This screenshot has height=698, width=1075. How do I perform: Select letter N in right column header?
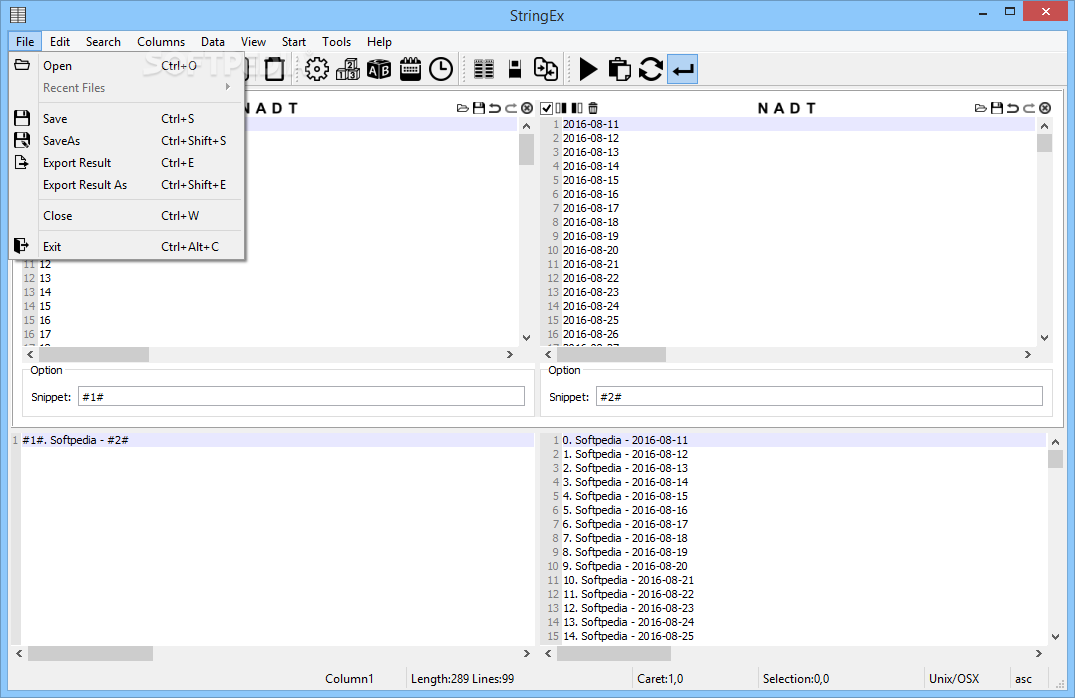pyautogui.click(x=763, y=108)
